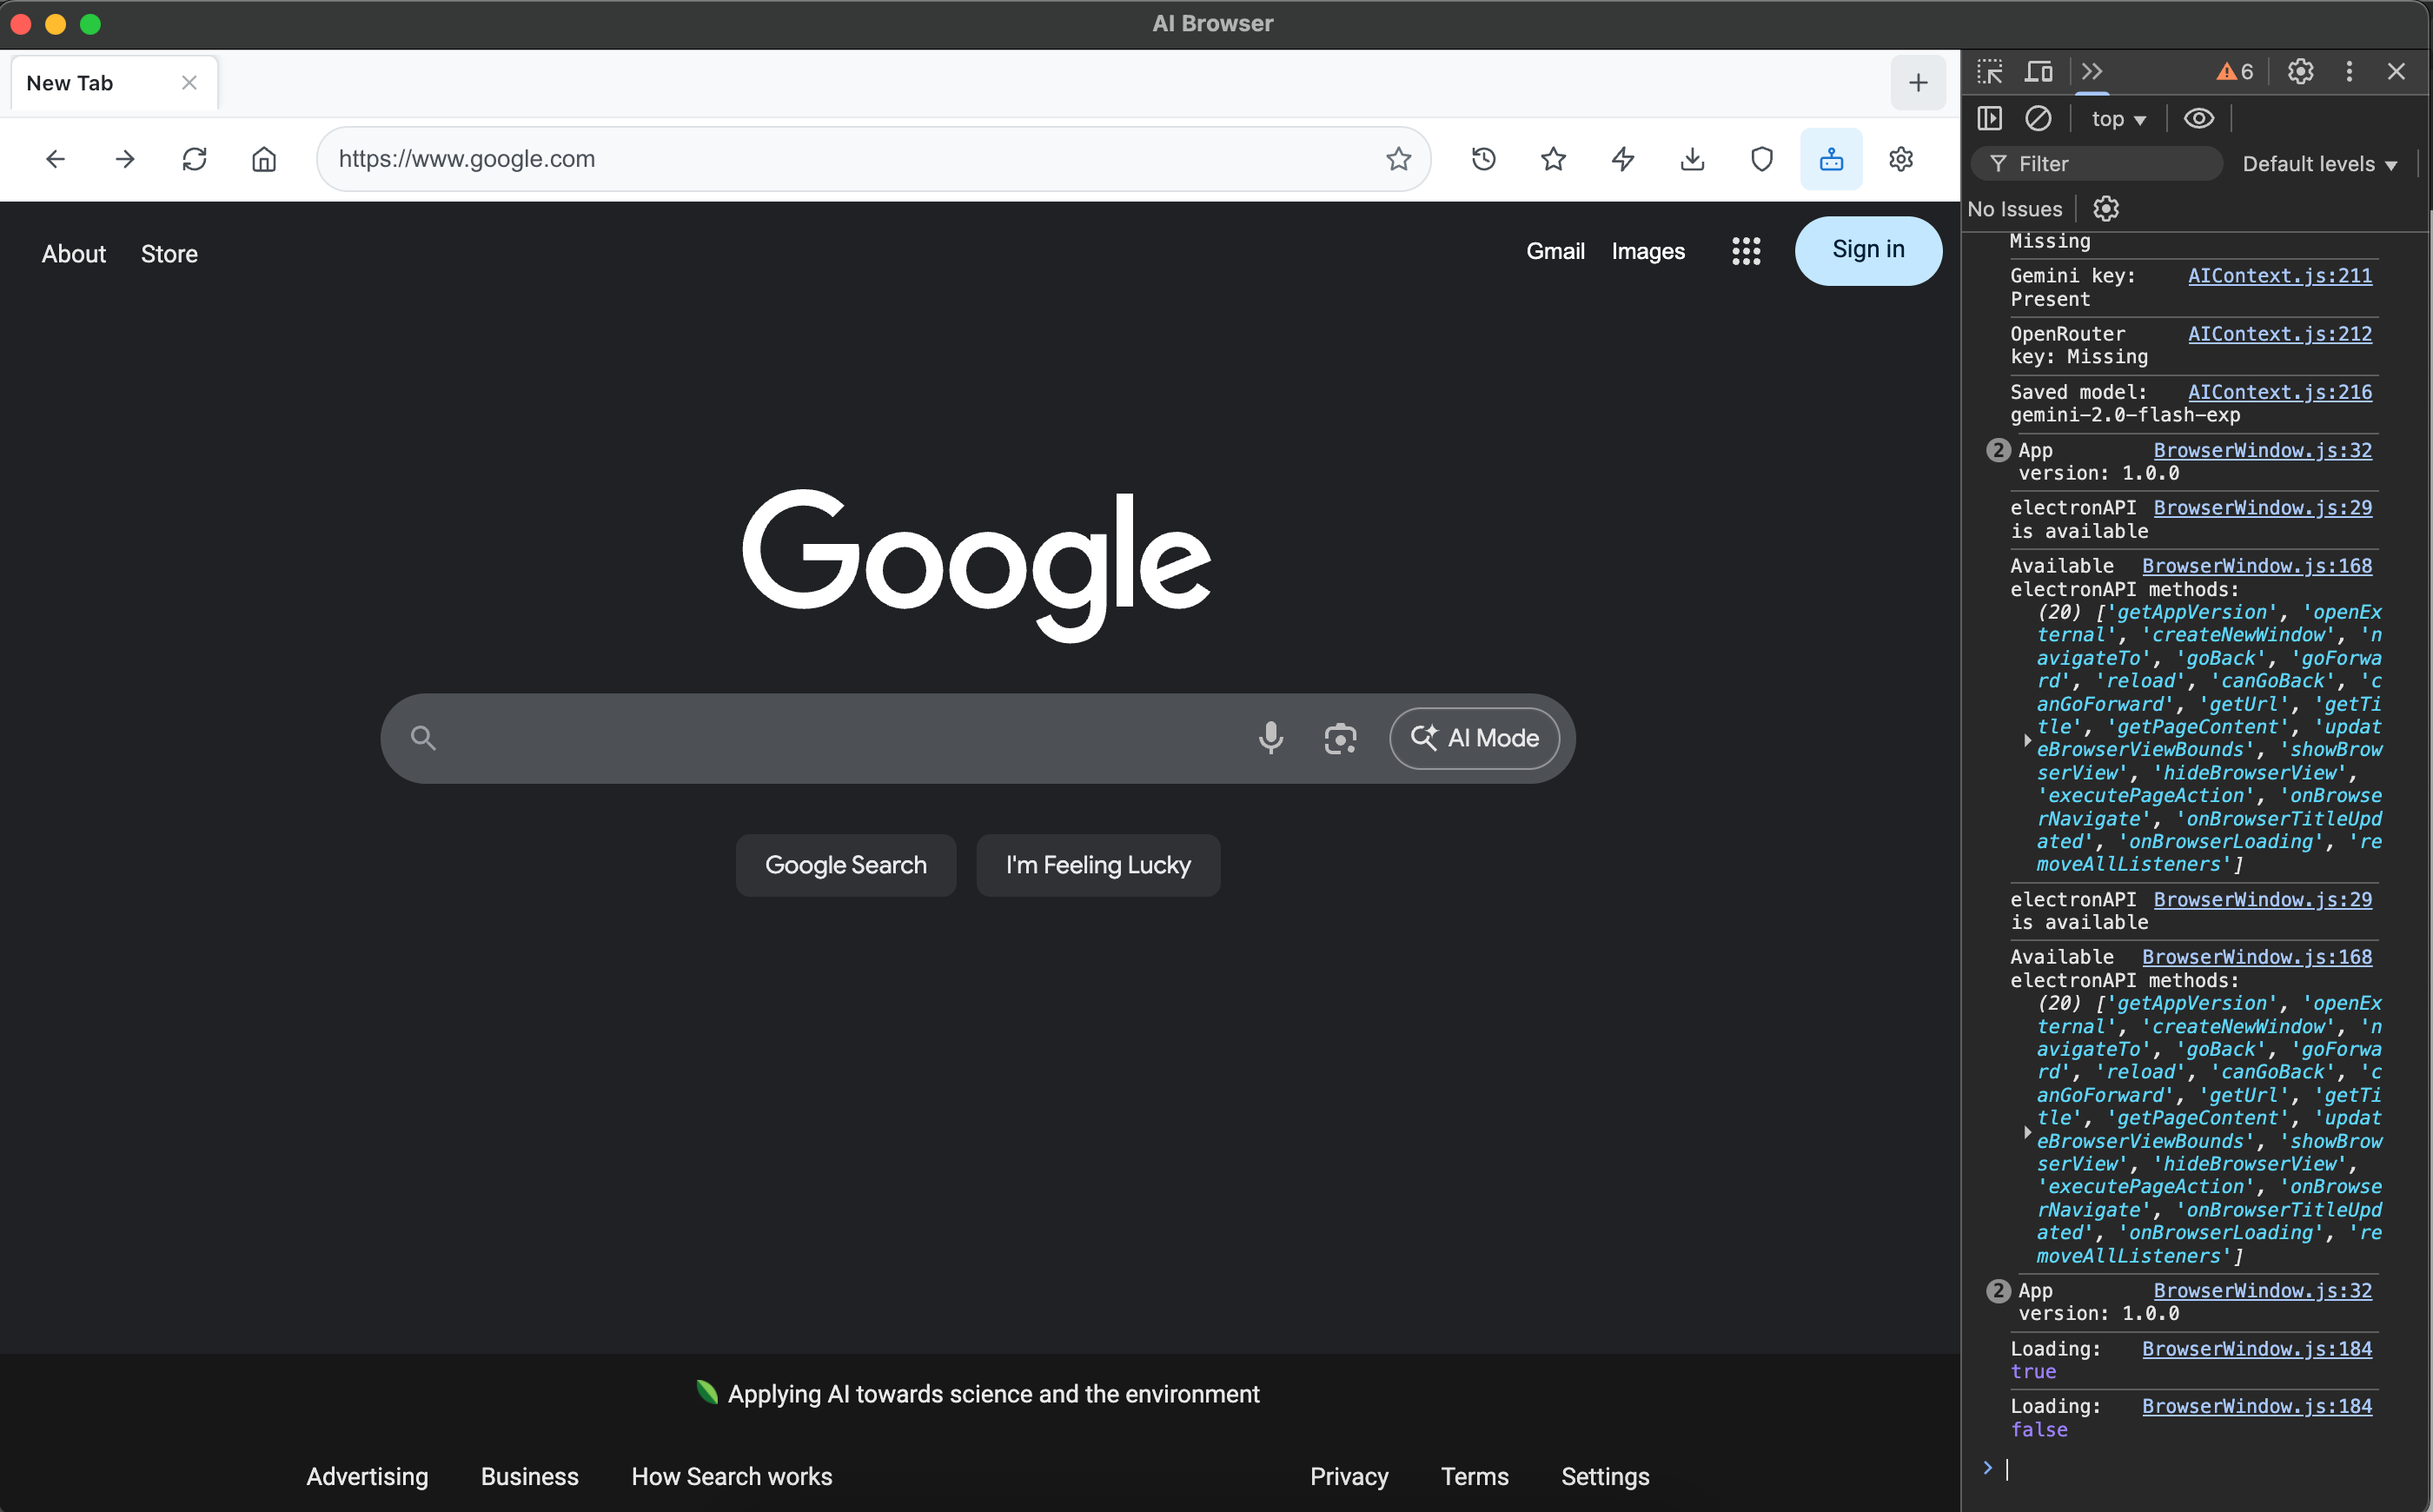The width and height of the screenshot is (2433, 1512).
Task: Open the history clock icon
Action: click(x=1483, y=159)
